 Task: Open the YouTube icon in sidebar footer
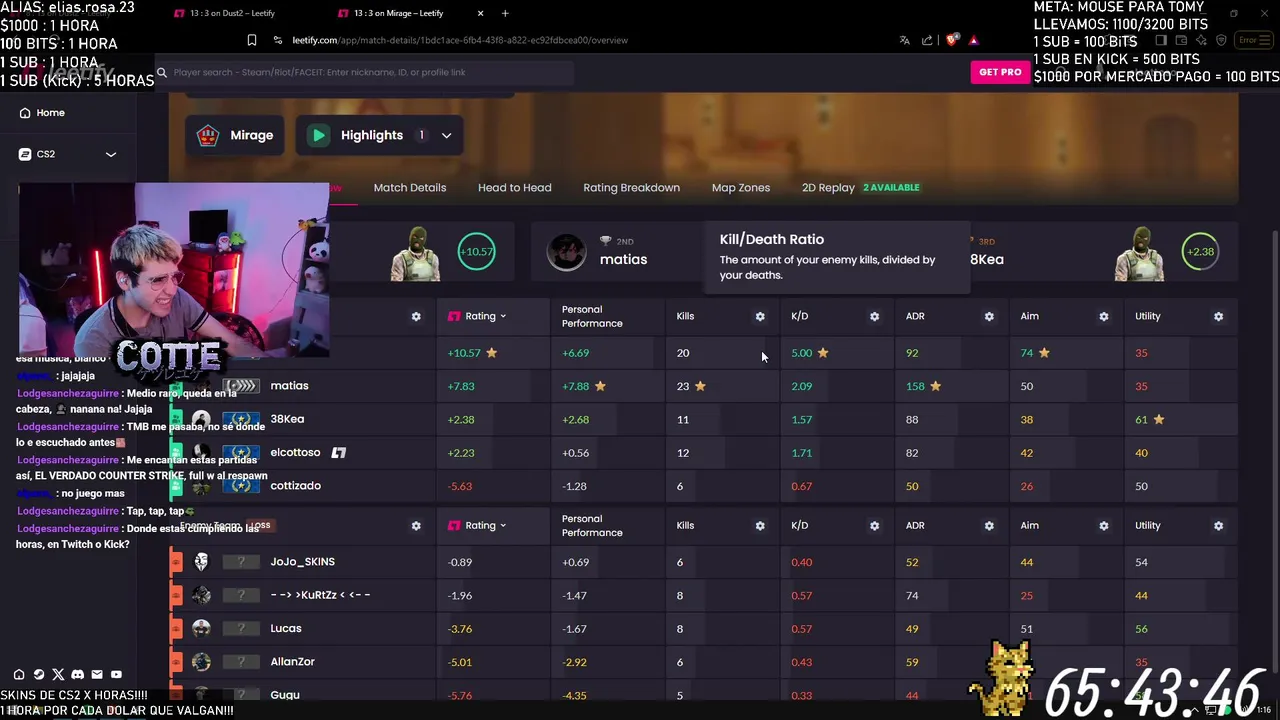pos(116,675)
